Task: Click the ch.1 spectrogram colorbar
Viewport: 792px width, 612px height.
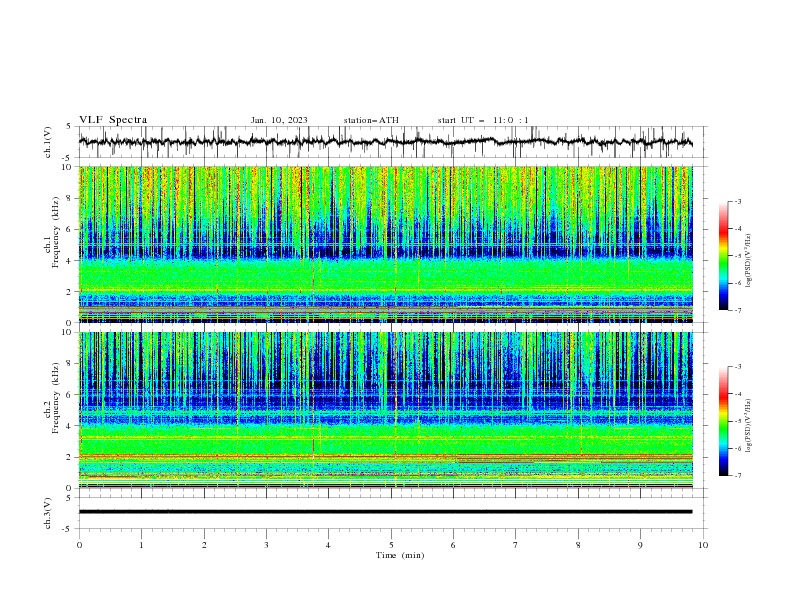Action: tap(723, 255)
